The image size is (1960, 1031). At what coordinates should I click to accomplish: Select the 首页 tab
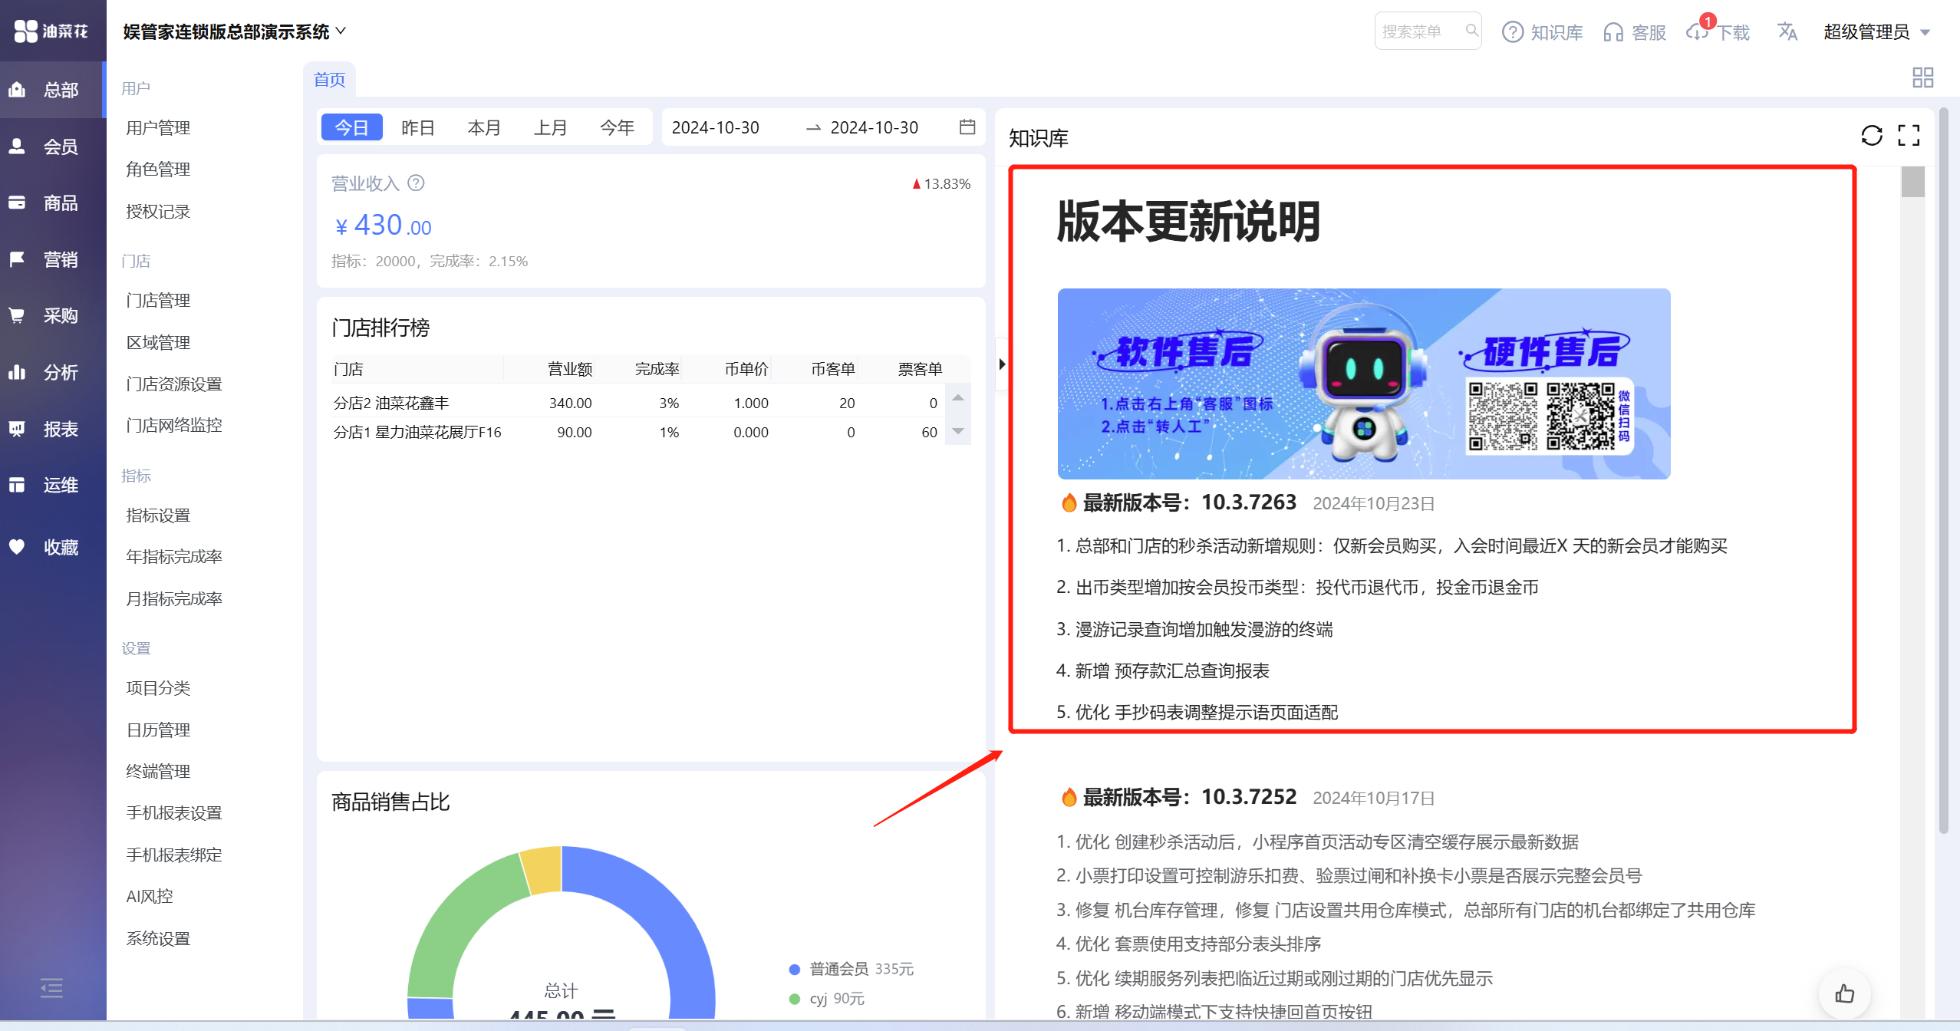tap(330, 80)
